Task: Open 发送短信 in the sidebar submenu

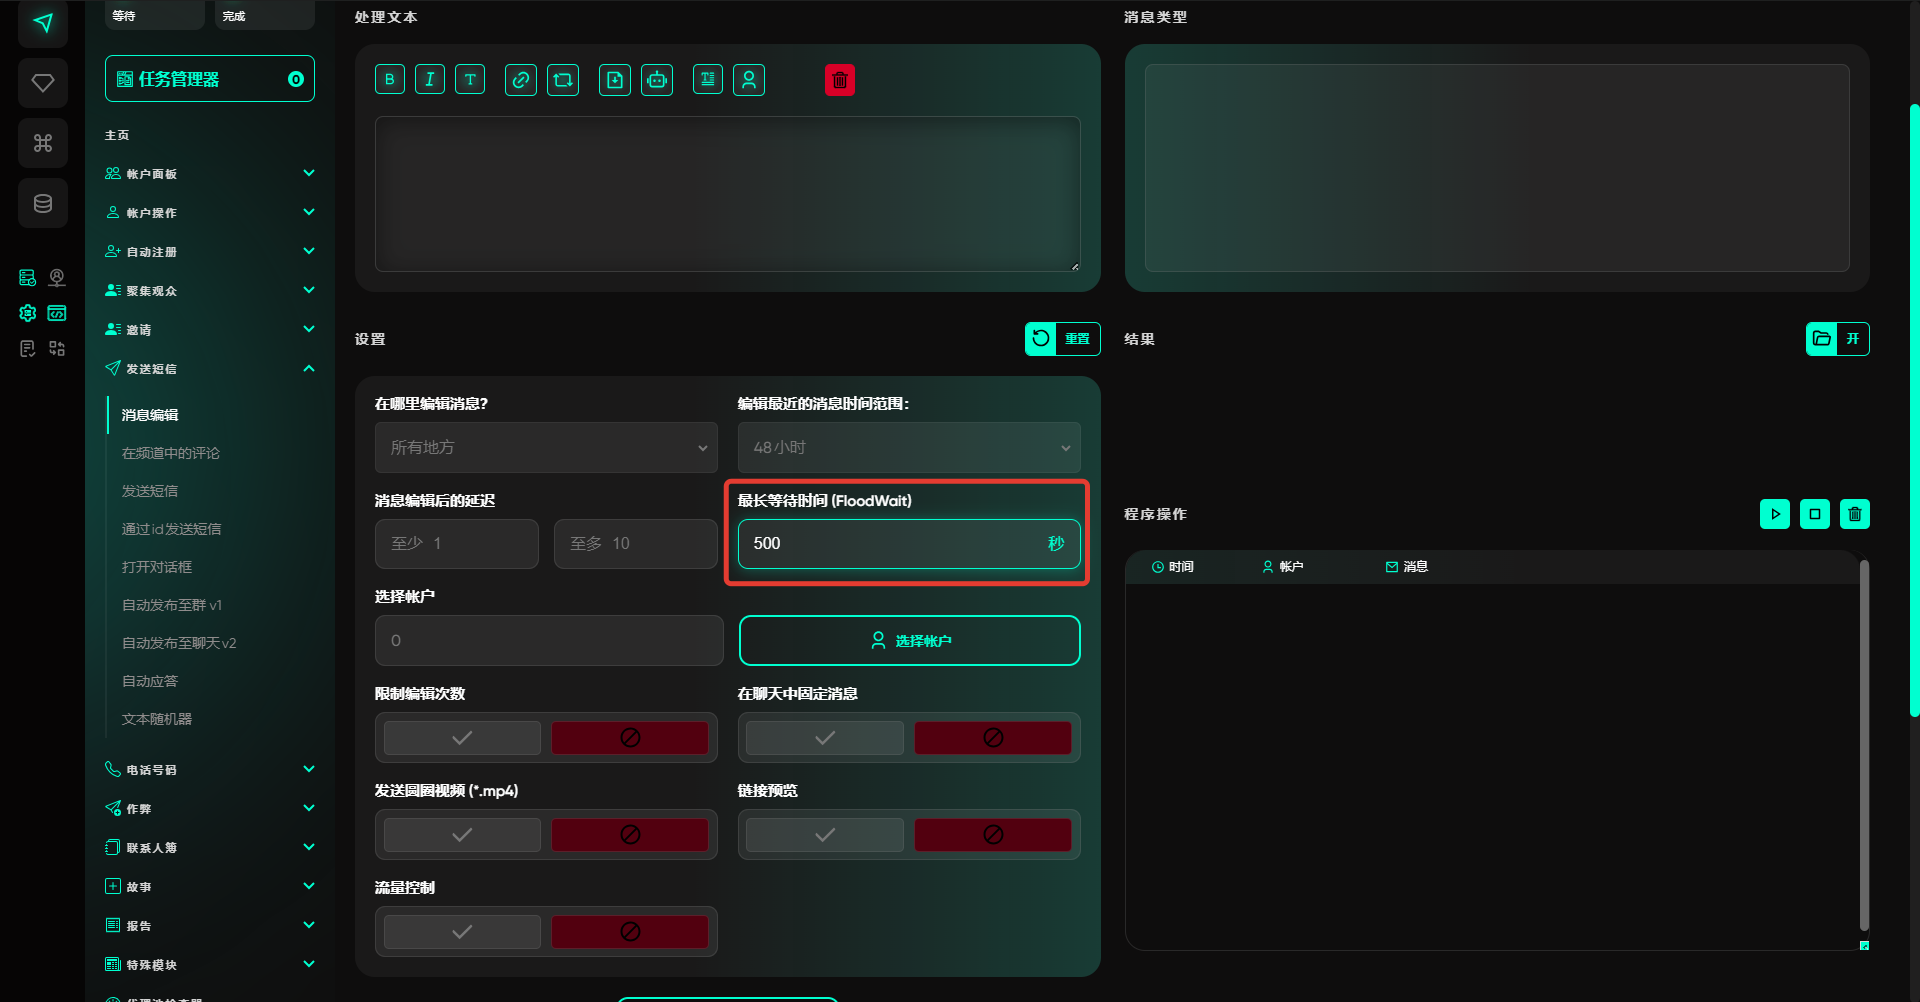Action: click(x=150, y=491)
